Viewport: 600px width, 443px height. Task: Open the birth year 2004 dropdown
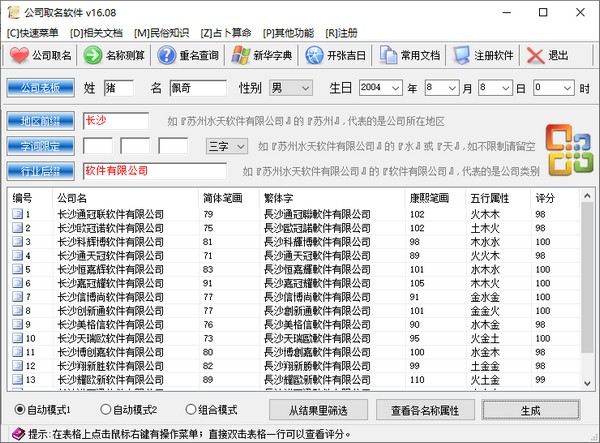pos(380,88)
